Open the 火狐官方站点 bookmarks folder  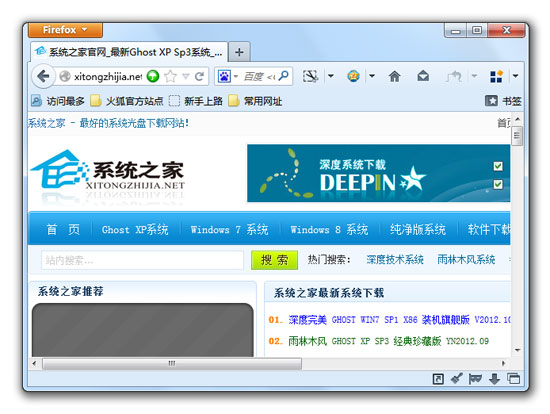point(127,101)
